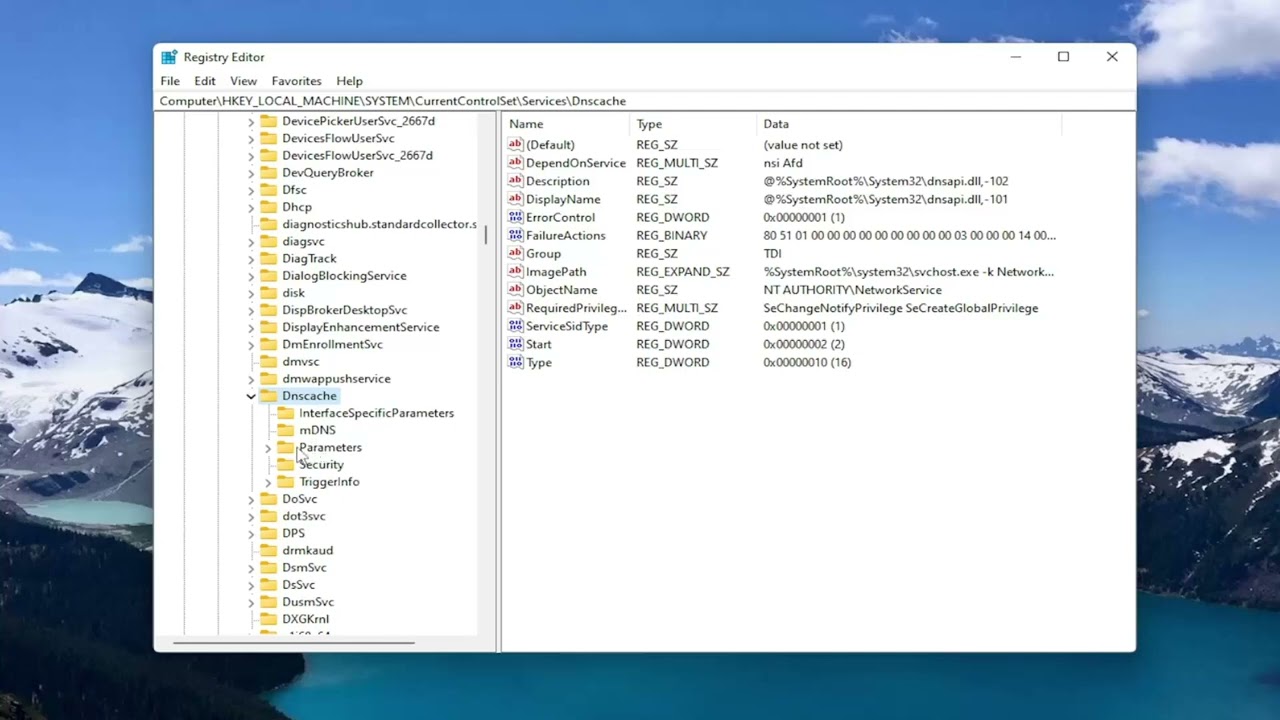
Task: Select the drmkaud key
Action: (307, 551)
